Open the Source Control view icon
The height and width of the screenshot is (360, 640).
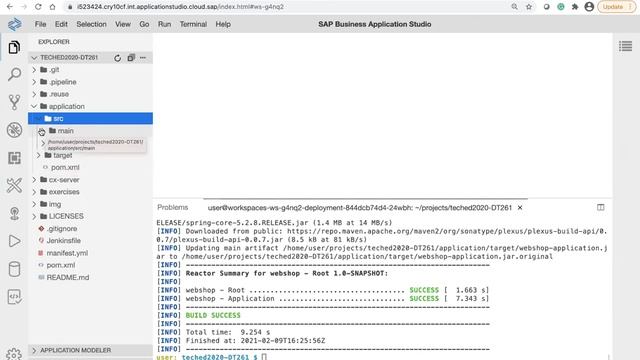click(14, 102)
